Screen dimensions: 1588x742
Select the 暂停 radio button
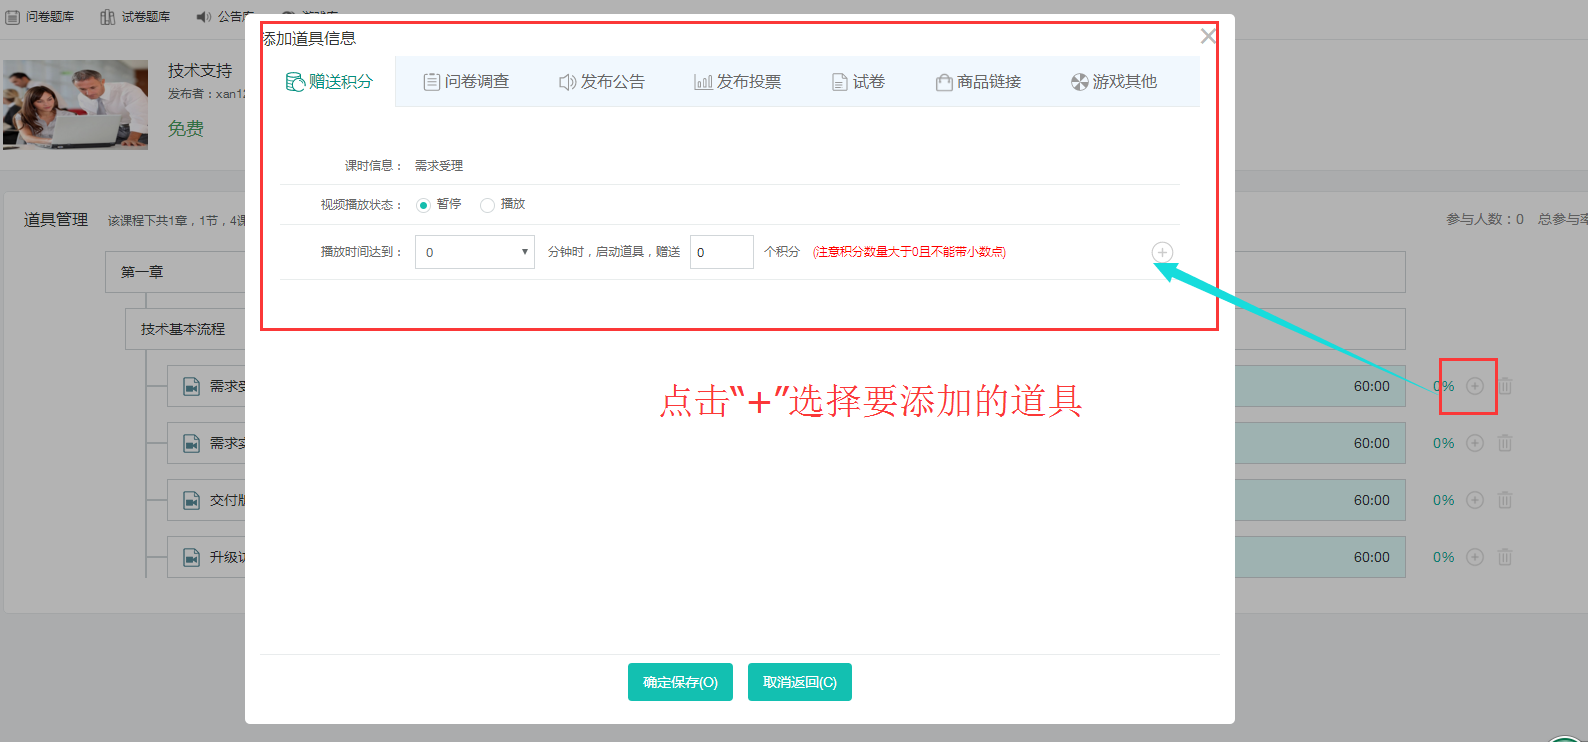click(x=423, y=205)
